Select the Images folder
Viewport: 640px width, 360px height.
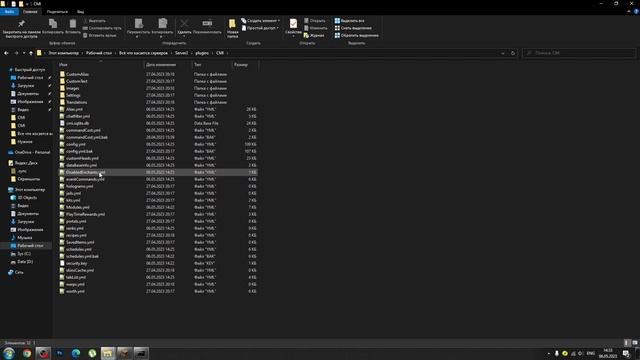pos(73,88)
